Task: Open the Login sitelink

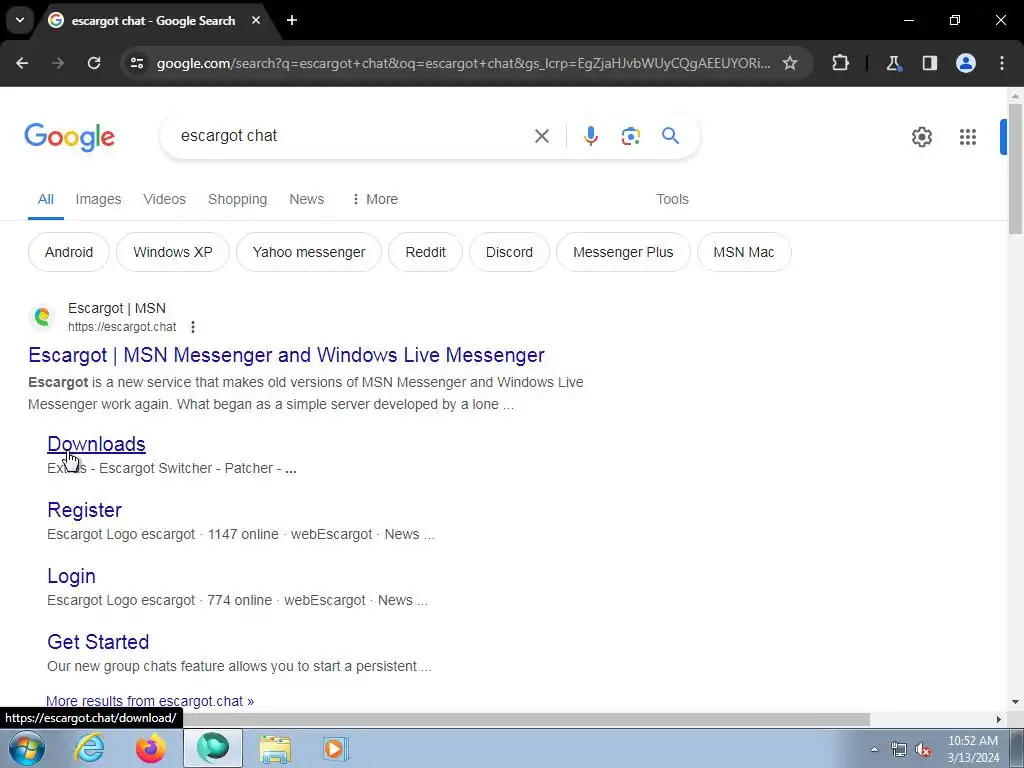Action: coord(71,576)
